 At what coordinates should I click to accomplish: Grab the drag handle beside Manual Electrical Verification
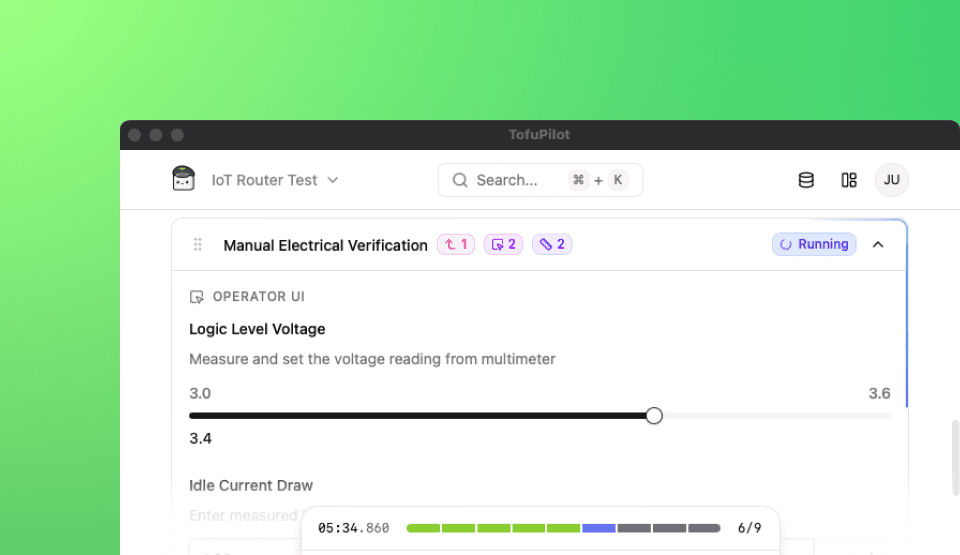[198, 244]
